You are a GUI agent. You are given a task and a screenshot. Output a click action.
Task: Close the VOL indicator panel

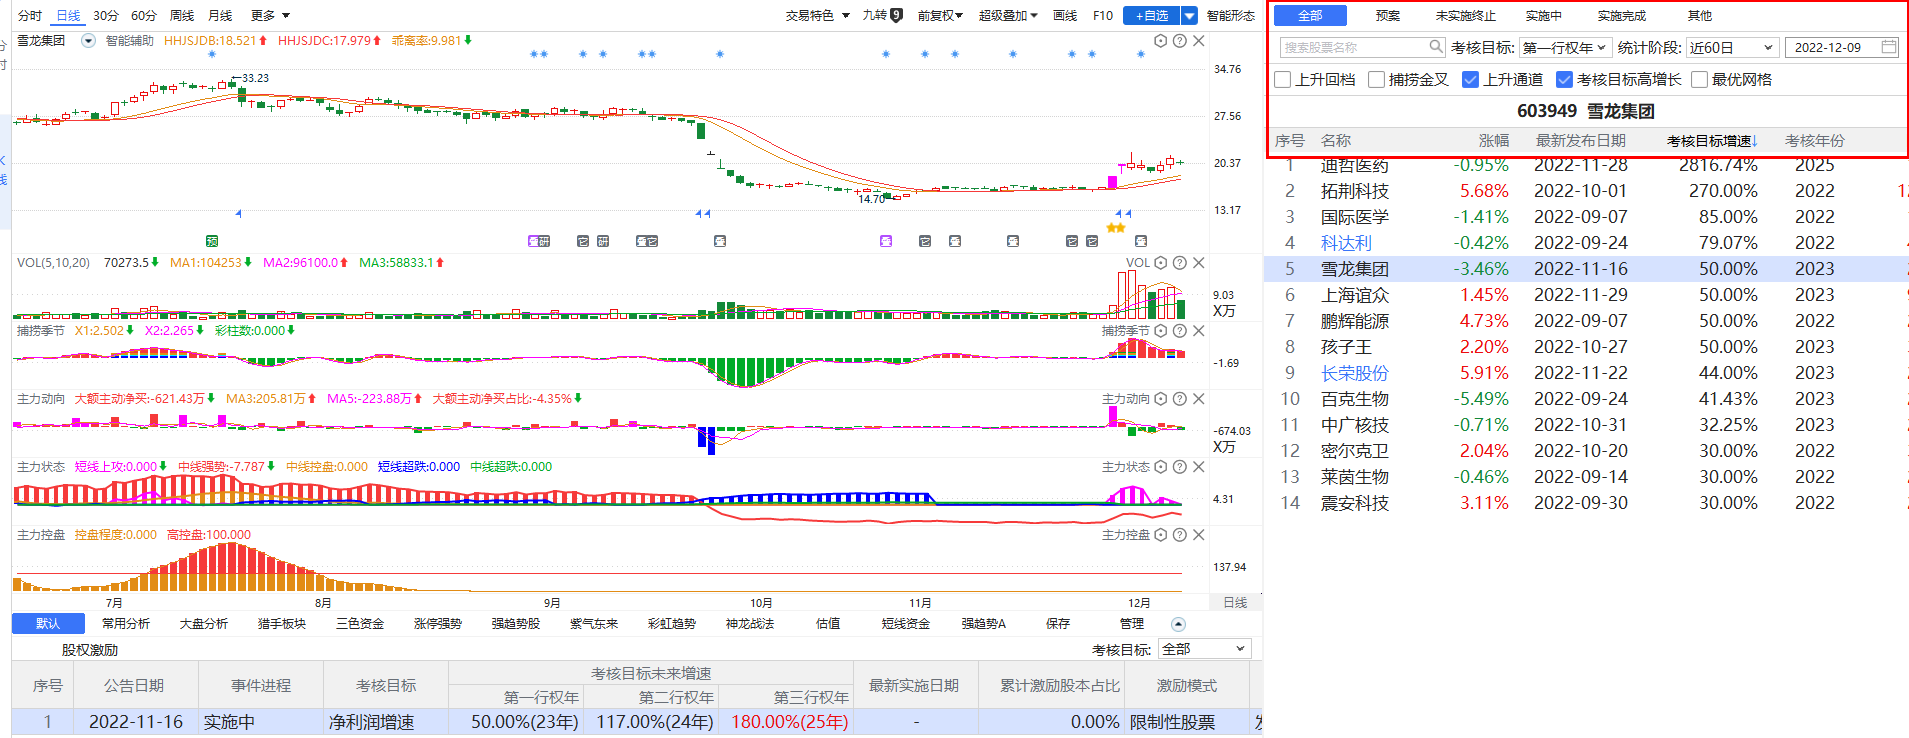pos(1198,263)
